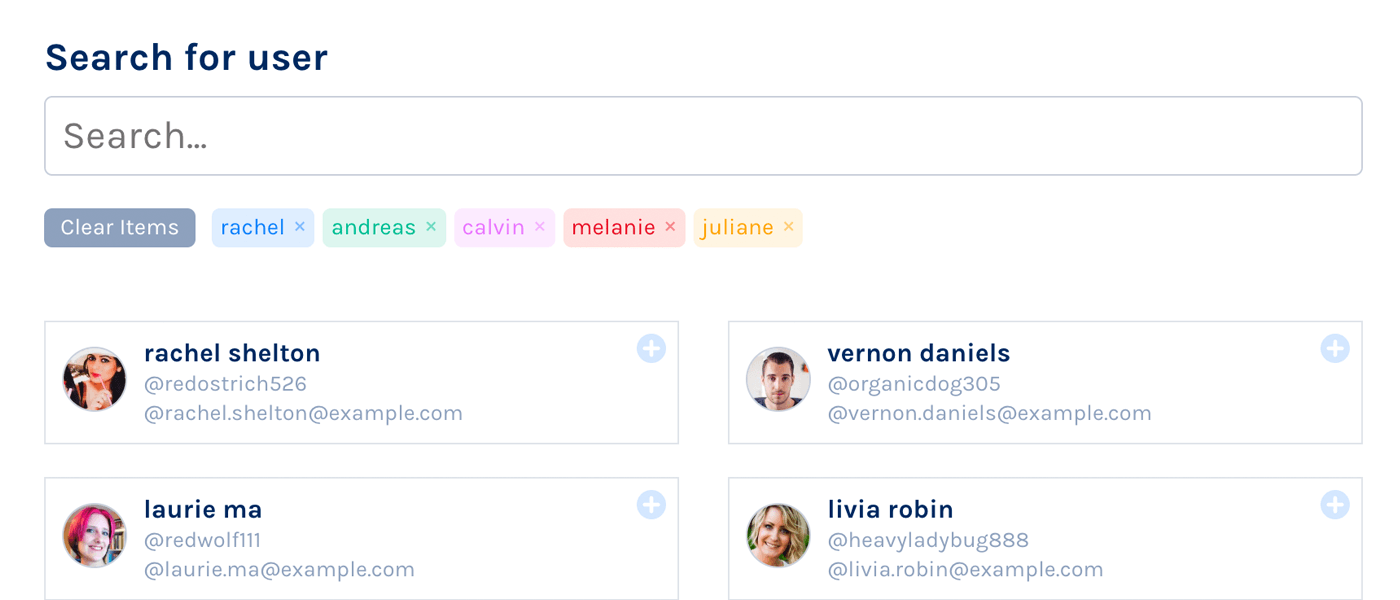Add vernon daniels with plus icon
This screenshot has height=600, width=1400.
[1335, 349]
